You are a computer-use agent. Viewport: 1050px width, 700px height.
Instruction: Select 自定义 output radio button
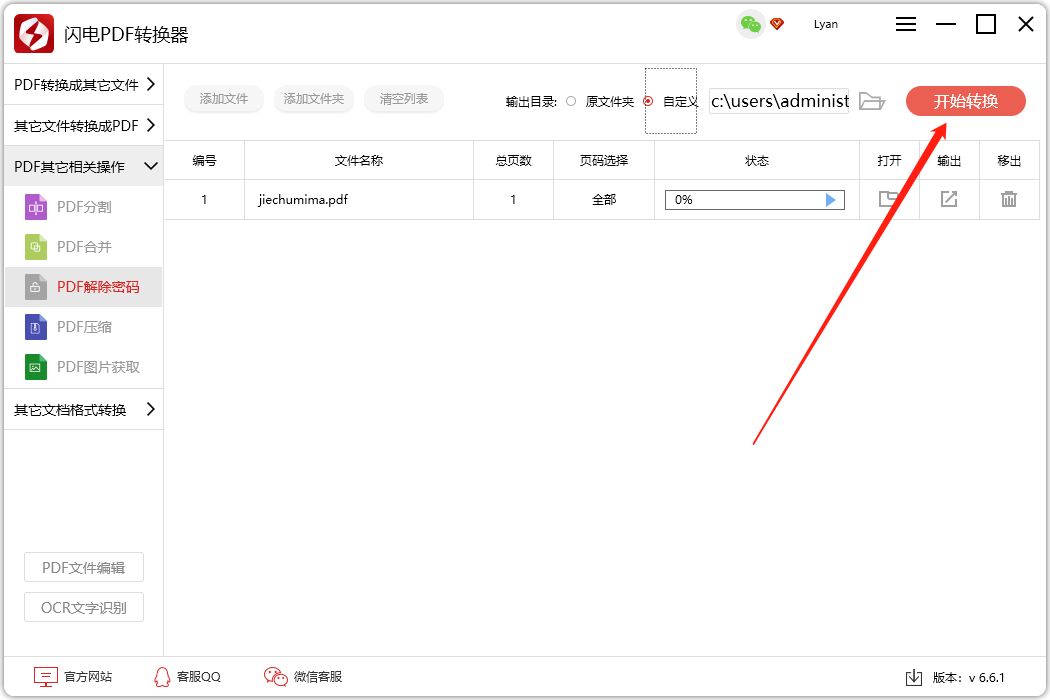tap(648, 101)
